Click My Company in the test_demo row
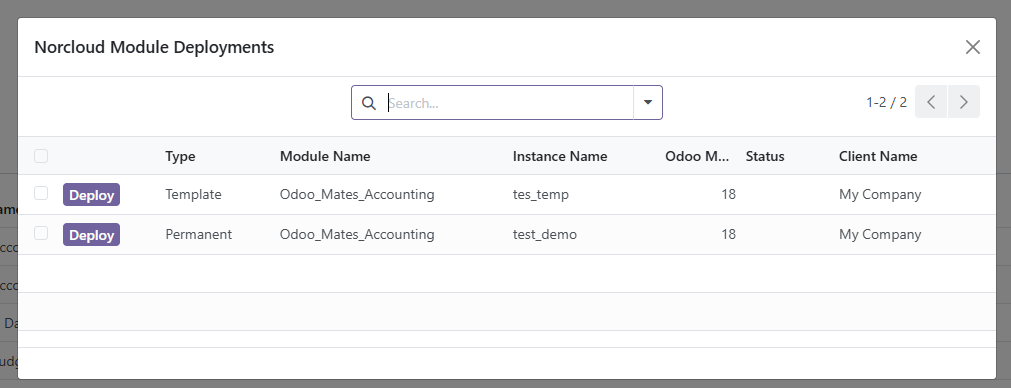 (x=880, y=234)
